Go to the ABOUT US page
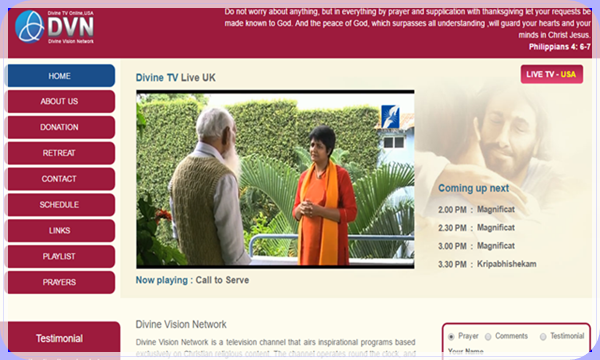This screenshot has height=360, width=600. click(60, 101)
